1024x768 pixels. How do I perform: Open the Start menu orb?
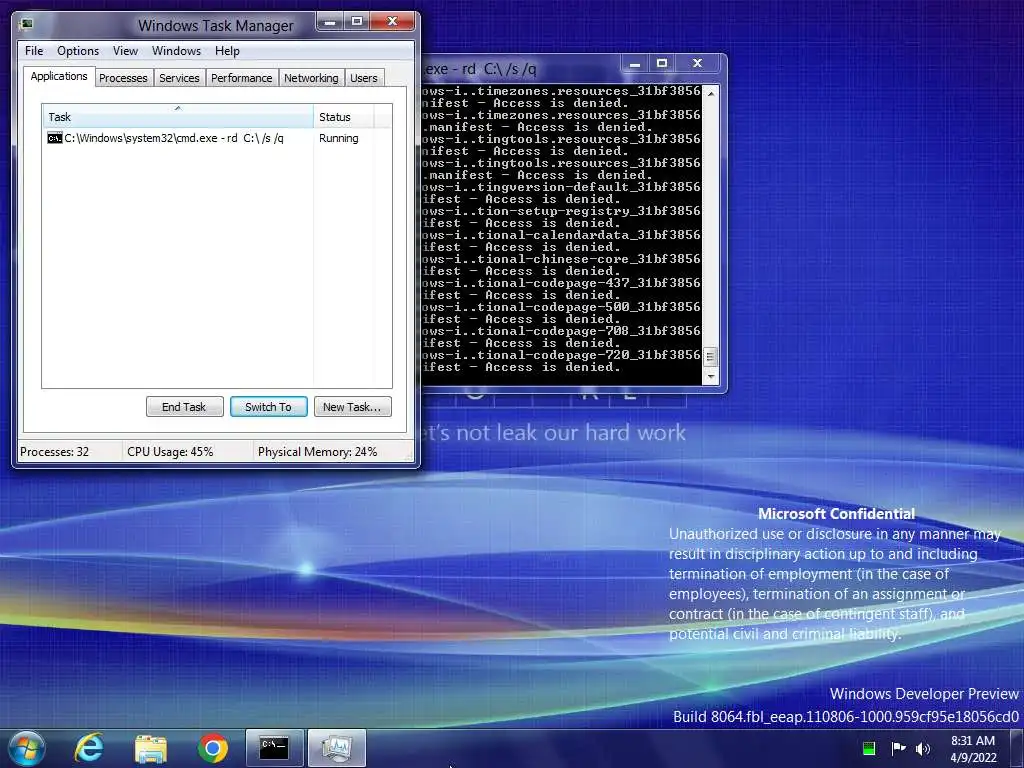25,748
